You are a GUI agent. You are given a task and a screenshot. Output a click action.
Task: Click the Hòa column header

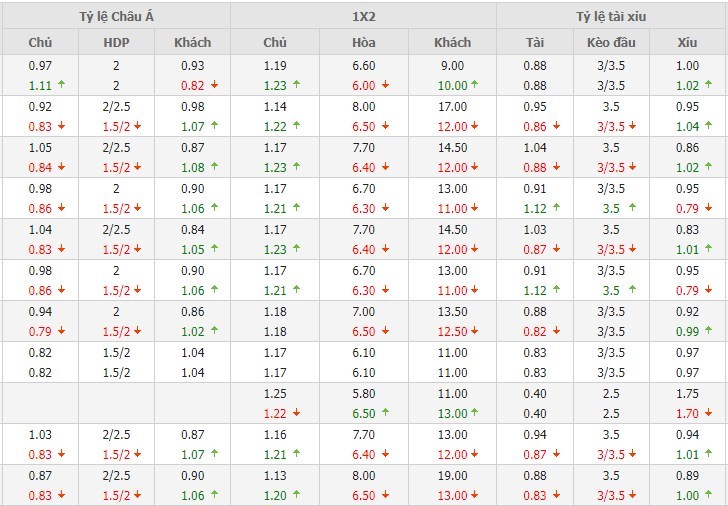(x=364, y=43)
